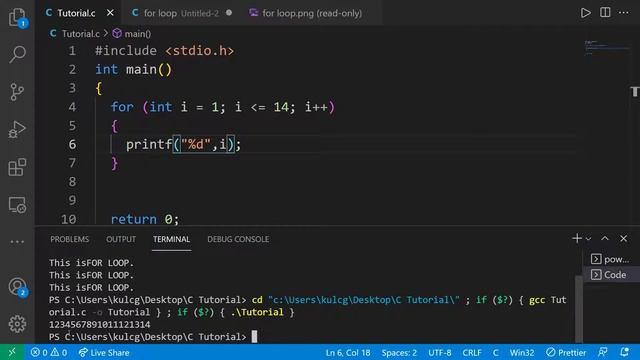Open the Manage settings gear
Screen dimensions: 640x360
point(17,324)
